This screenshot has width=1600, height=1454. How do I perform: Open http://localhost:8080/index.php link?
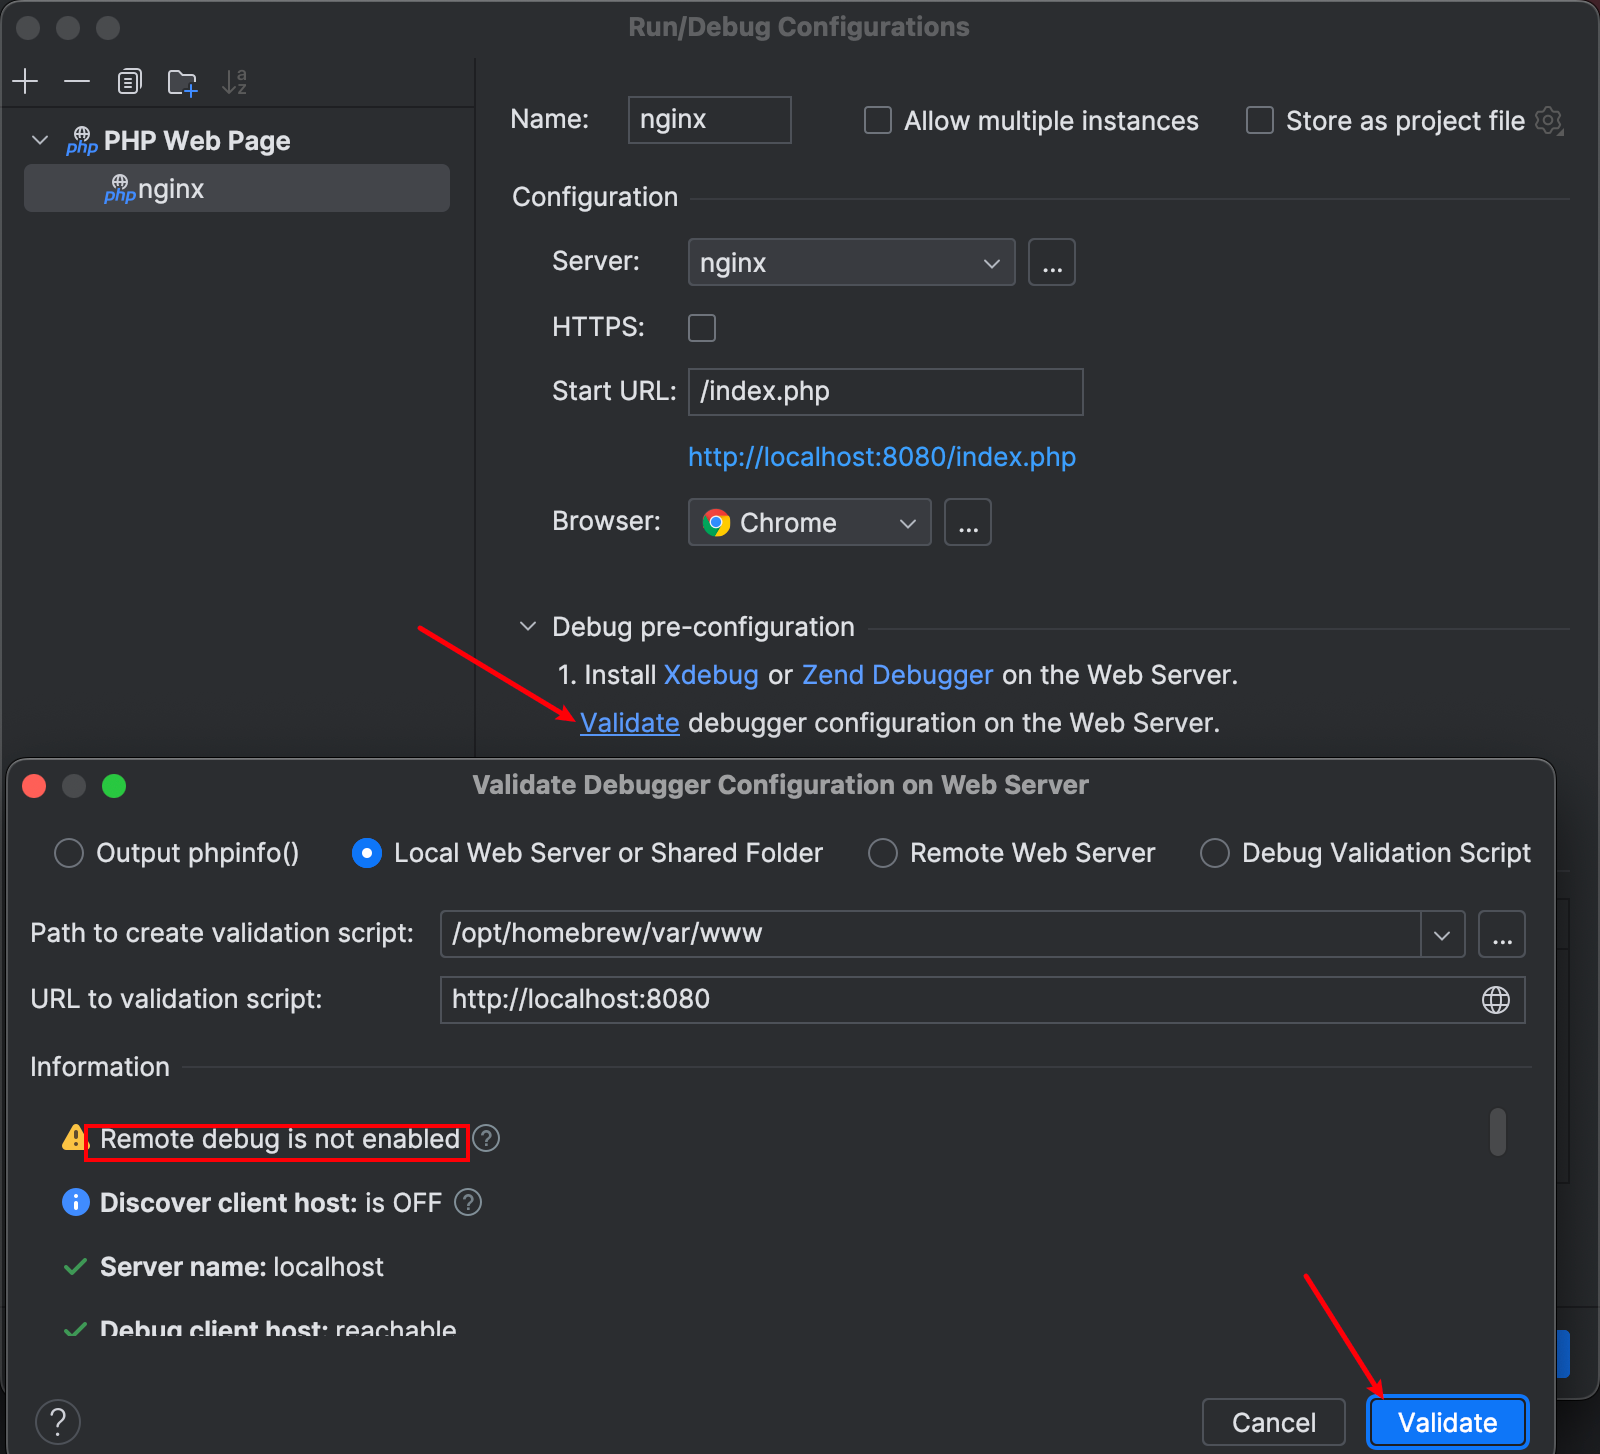tap(882, 457)
